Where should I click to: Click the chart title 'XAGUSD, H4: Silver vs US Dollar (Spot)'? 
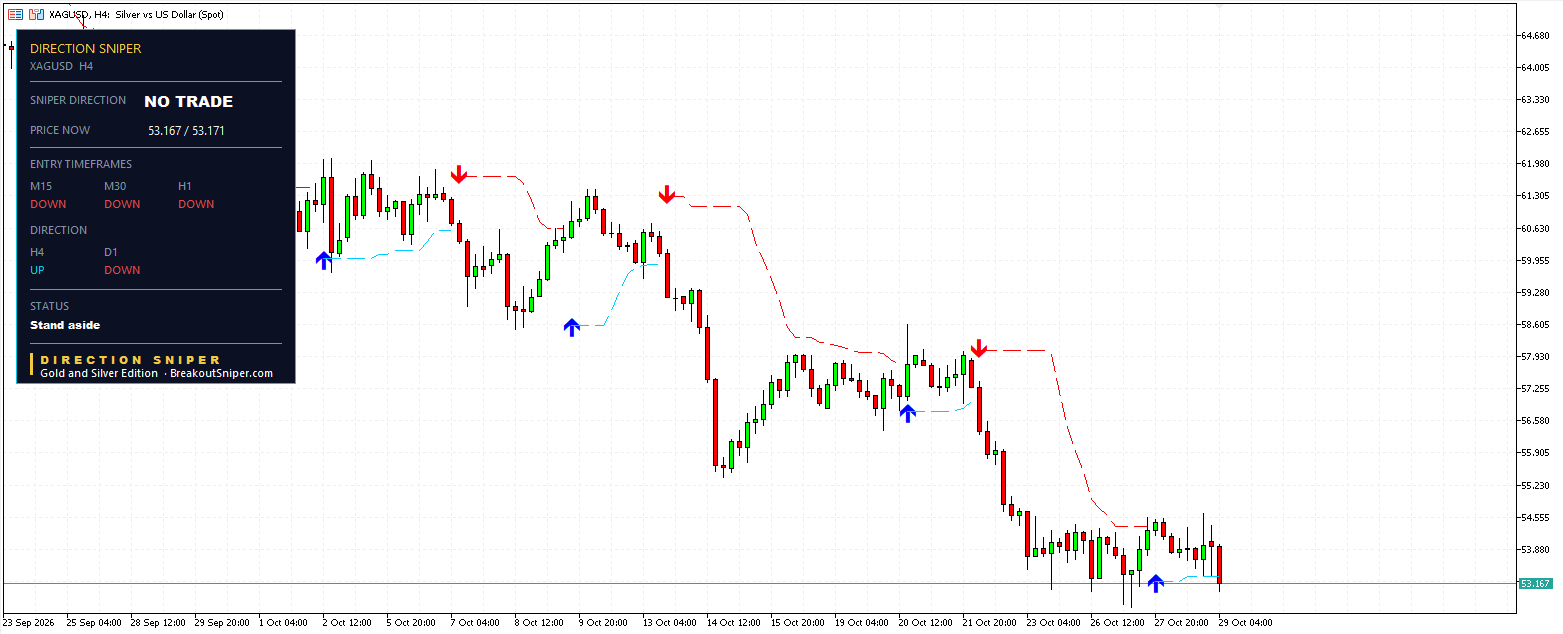click(x=136, y=15)
